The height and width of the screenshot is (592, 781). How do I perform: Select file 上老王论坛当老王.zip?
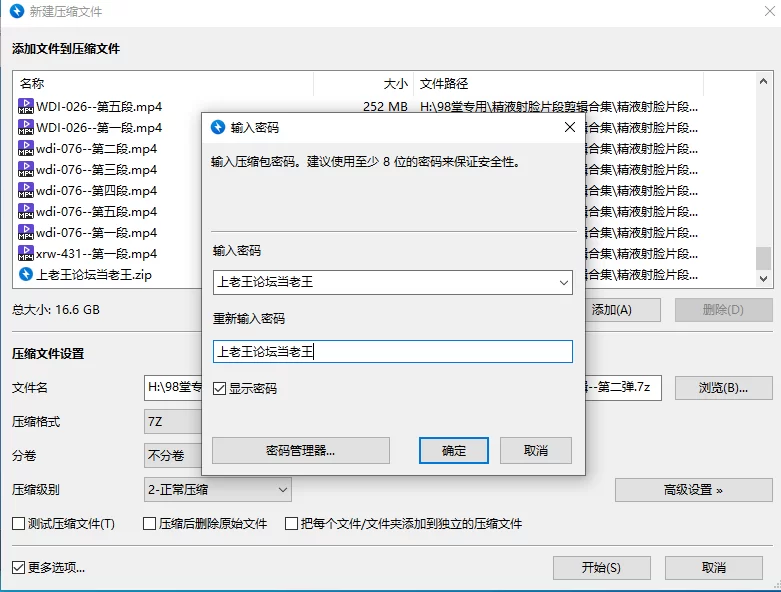point(94,274)
